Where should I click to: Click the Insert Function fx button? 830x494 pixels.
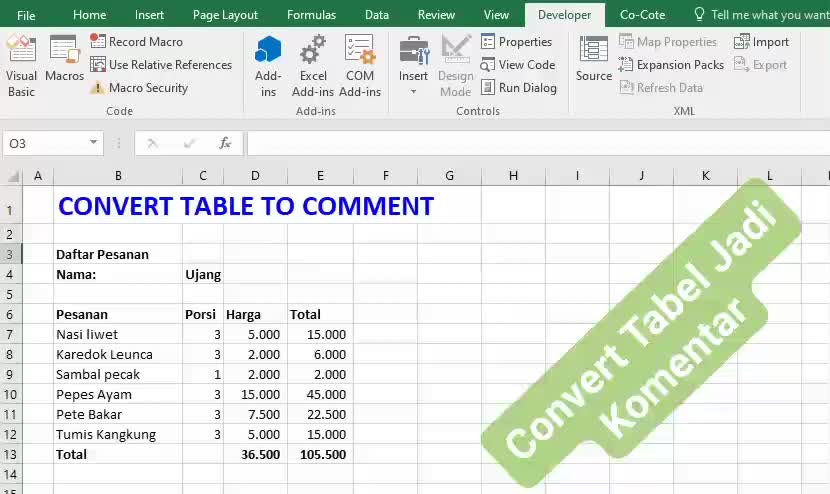point(225,143)
